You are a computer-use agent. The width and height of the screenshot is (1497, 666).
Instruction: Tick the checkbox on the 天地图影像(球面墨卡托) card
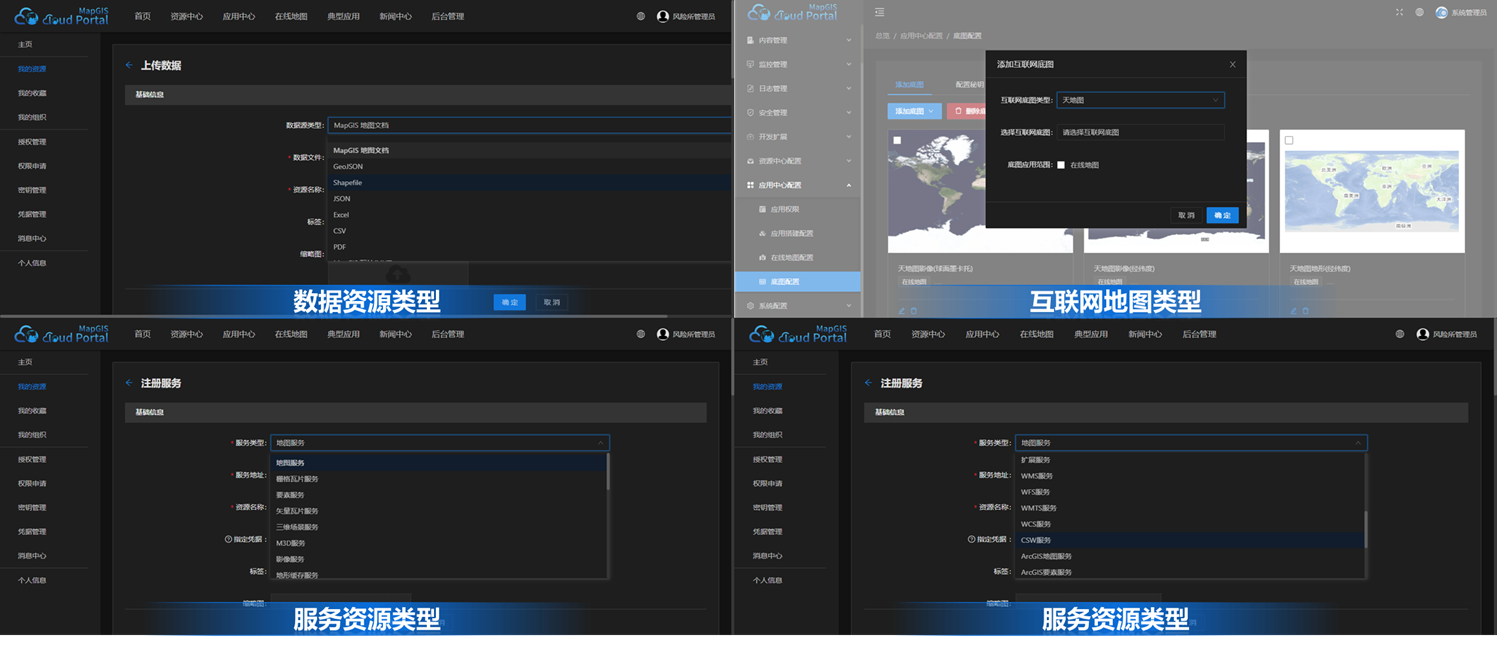(x=897, y=140)
